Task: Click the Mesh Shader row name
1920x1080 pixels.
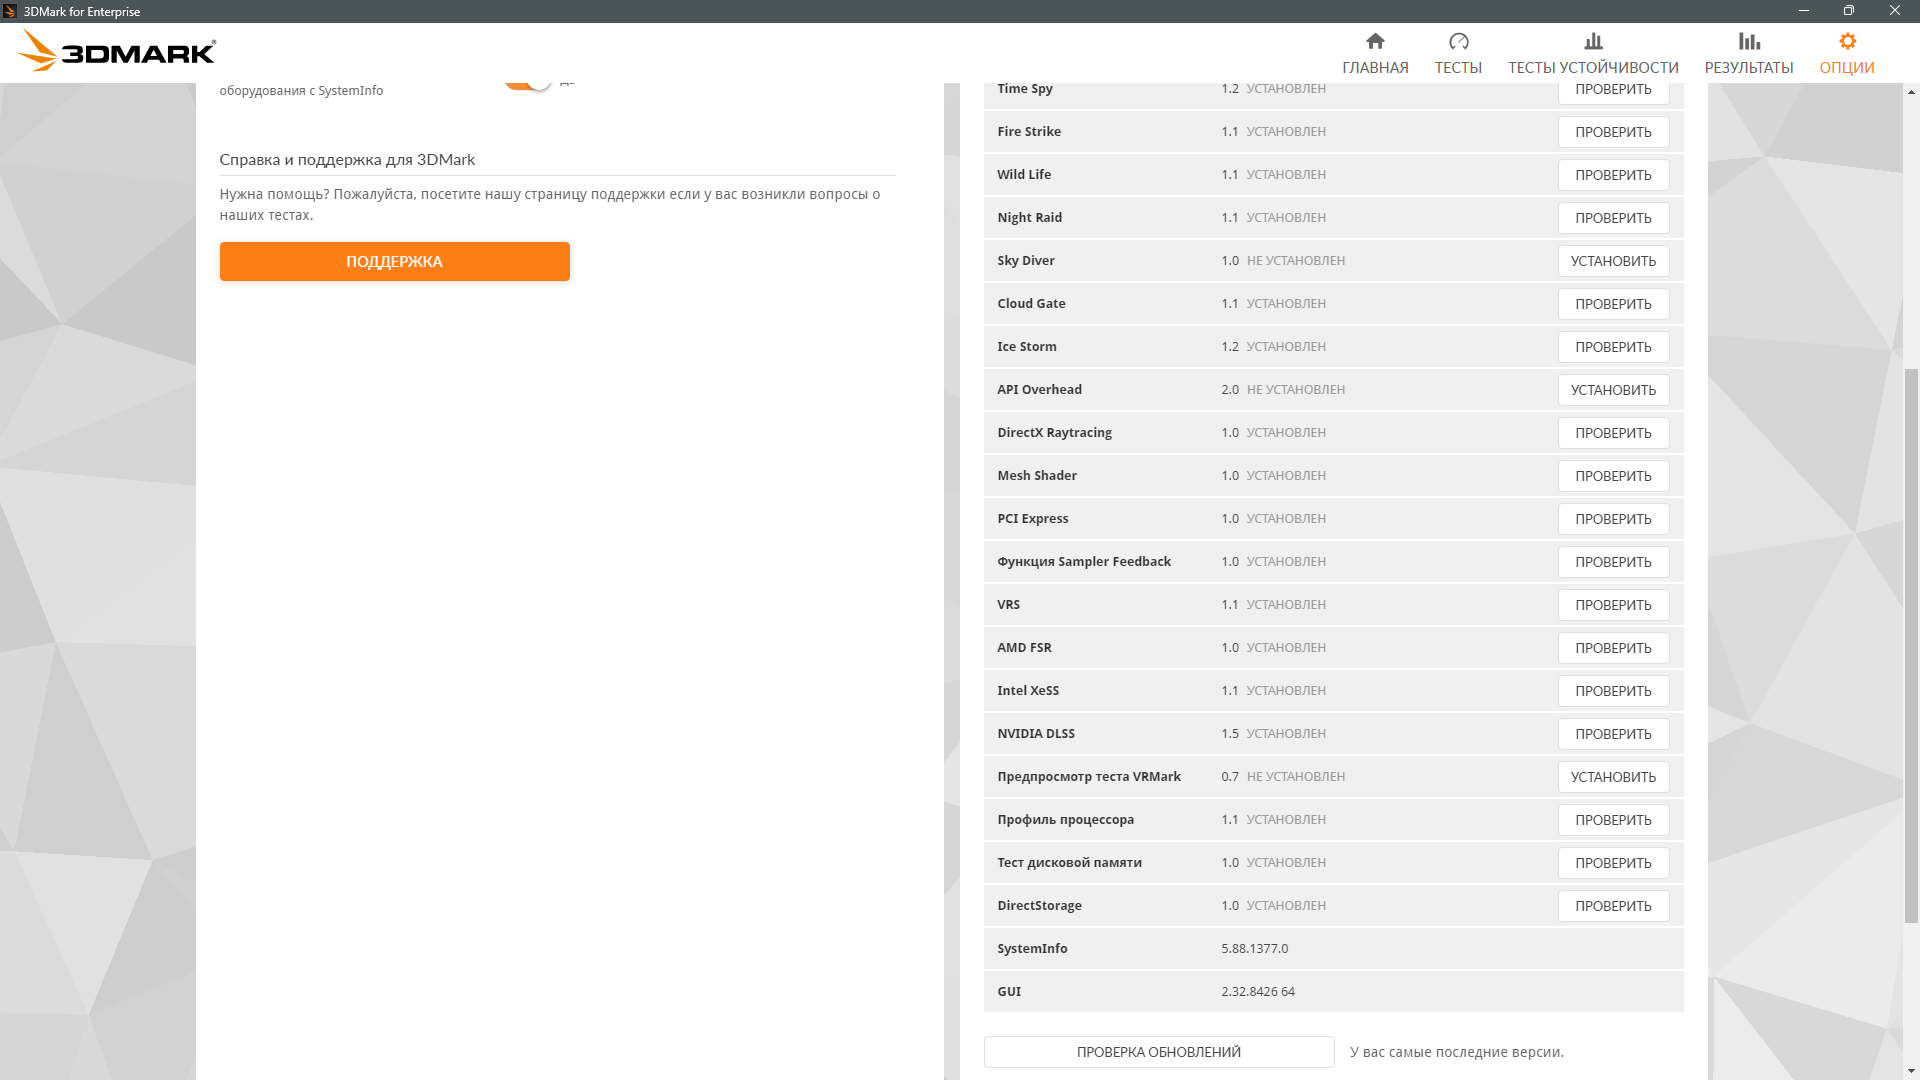Action: click(1036, 475)
